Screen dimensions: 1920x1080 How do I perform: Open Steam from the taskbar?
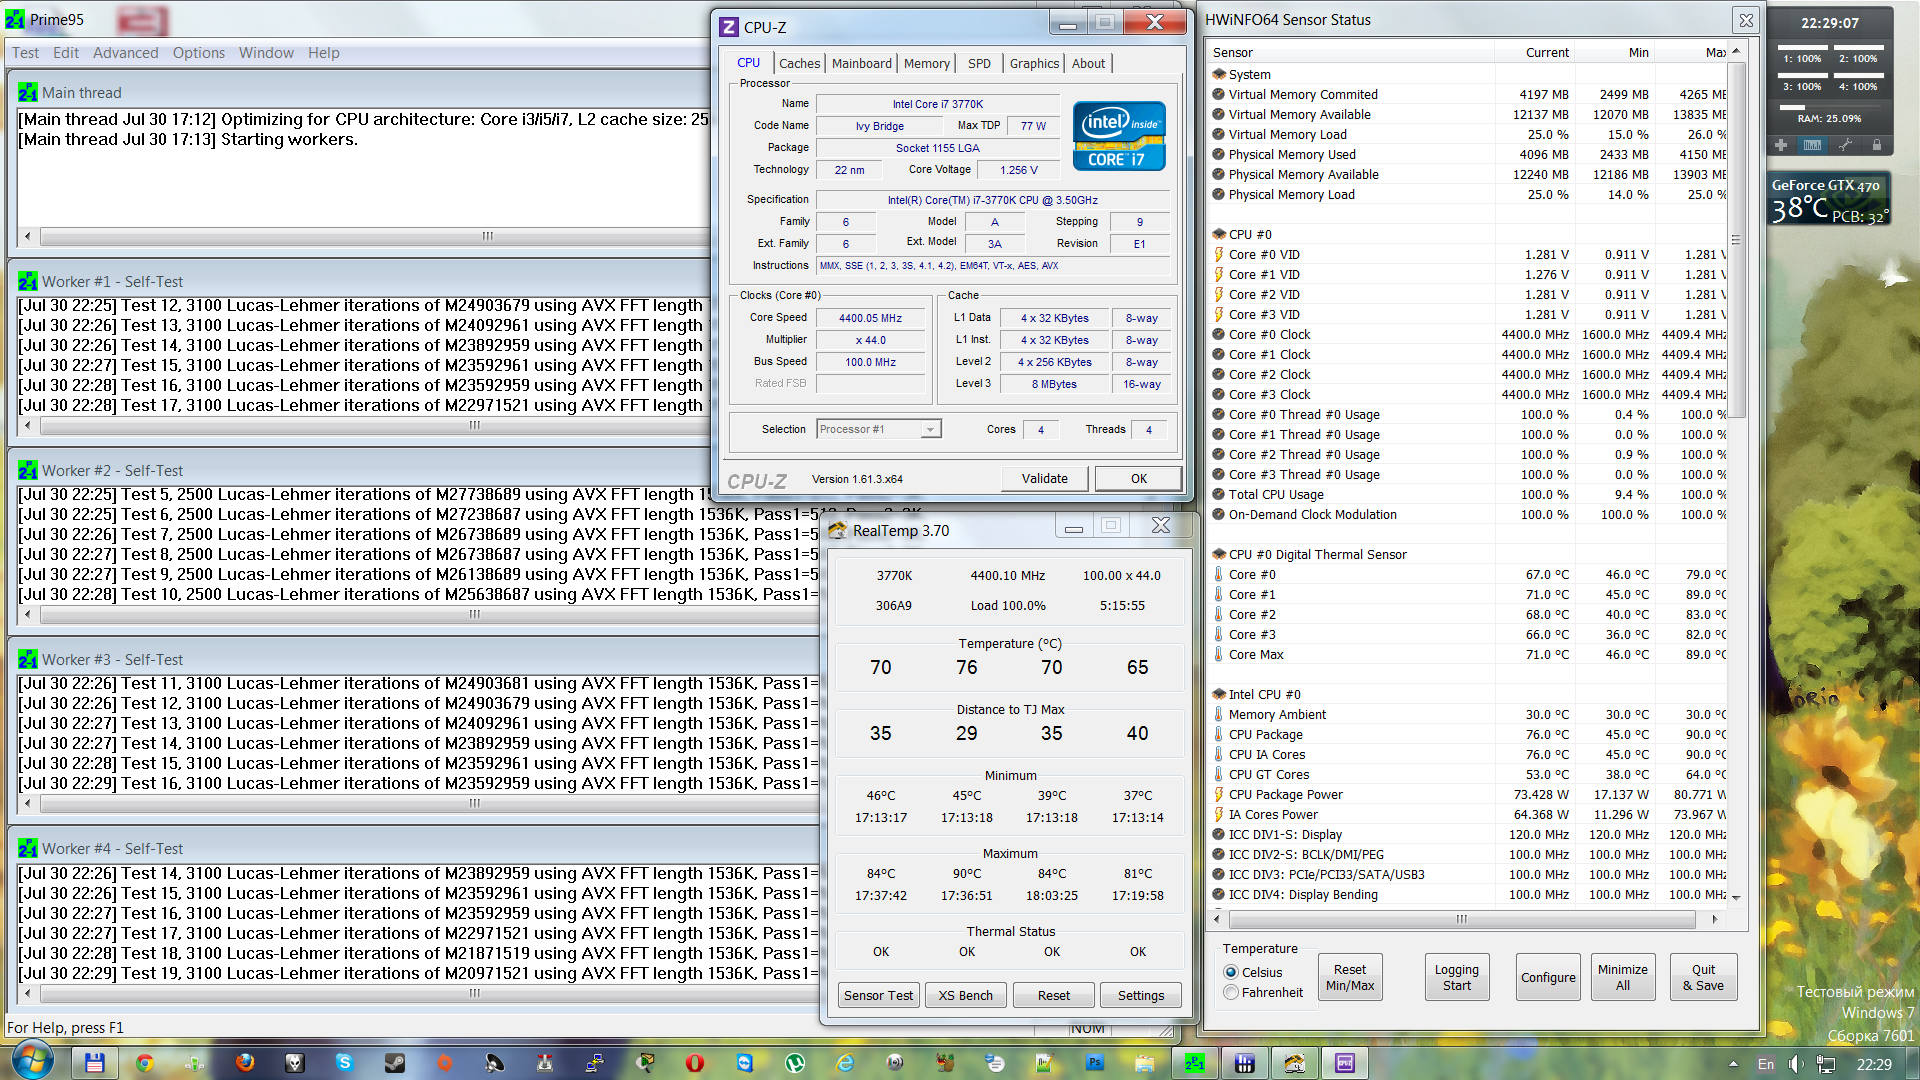395,1063
